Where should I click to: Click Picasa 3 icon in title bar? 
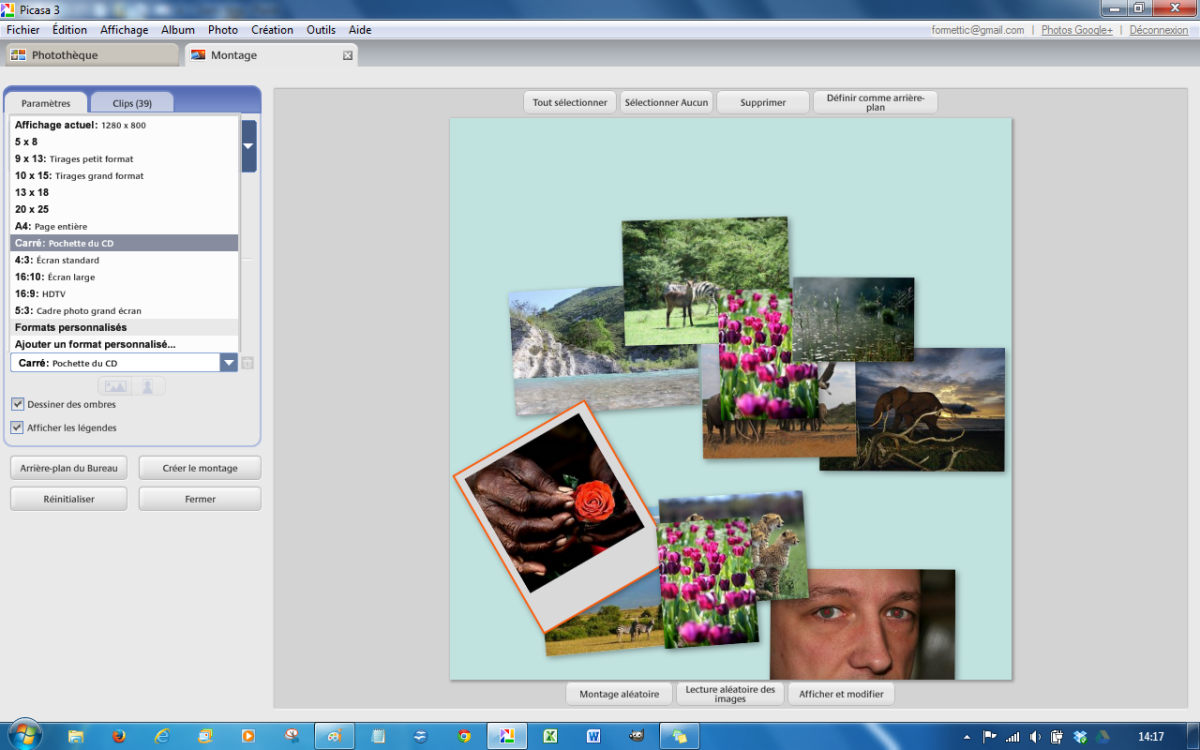10,9
